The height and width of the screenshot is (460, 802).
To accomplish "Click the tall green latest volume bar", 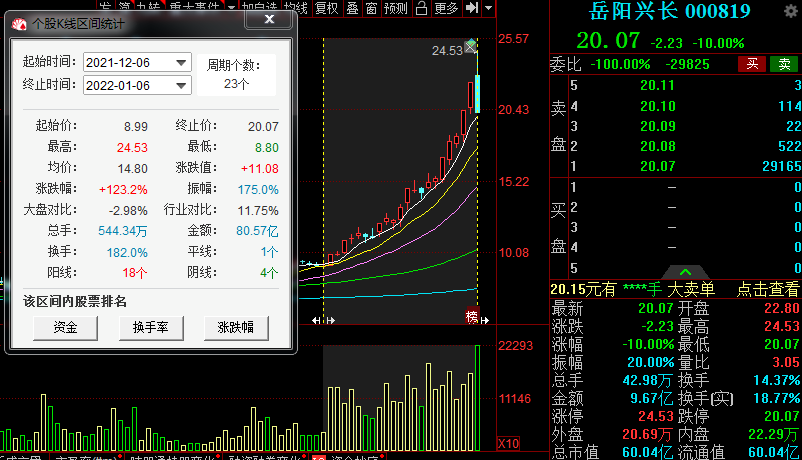I will coord(478,398).
